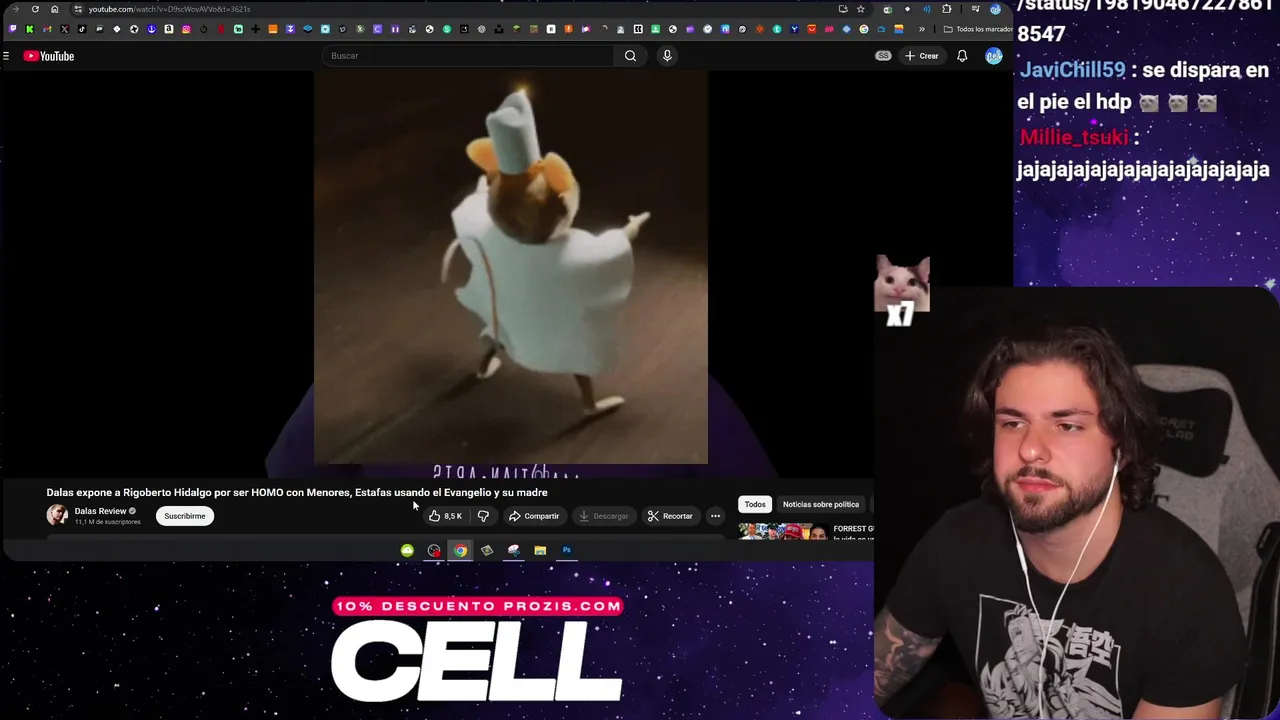This screenshot has height=720, width=1280.
Task: Dislike the video with thumbs down
Action: [483, 516]
